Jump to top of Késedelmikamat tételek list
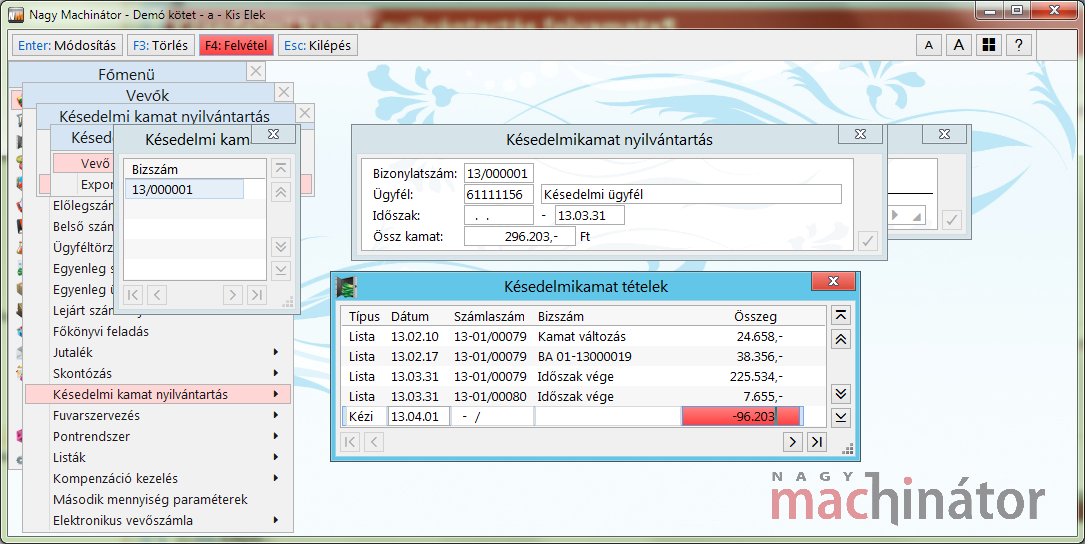The width and height of the screenshot is (1085, 544). point(841,316)
